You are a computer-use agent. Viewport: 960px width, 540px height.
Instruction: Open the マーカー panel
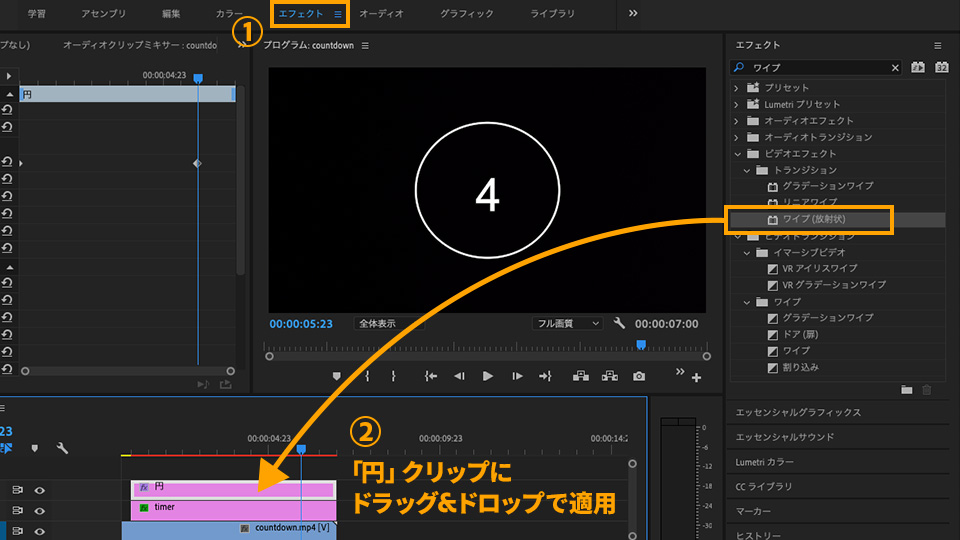click(753, 511)
